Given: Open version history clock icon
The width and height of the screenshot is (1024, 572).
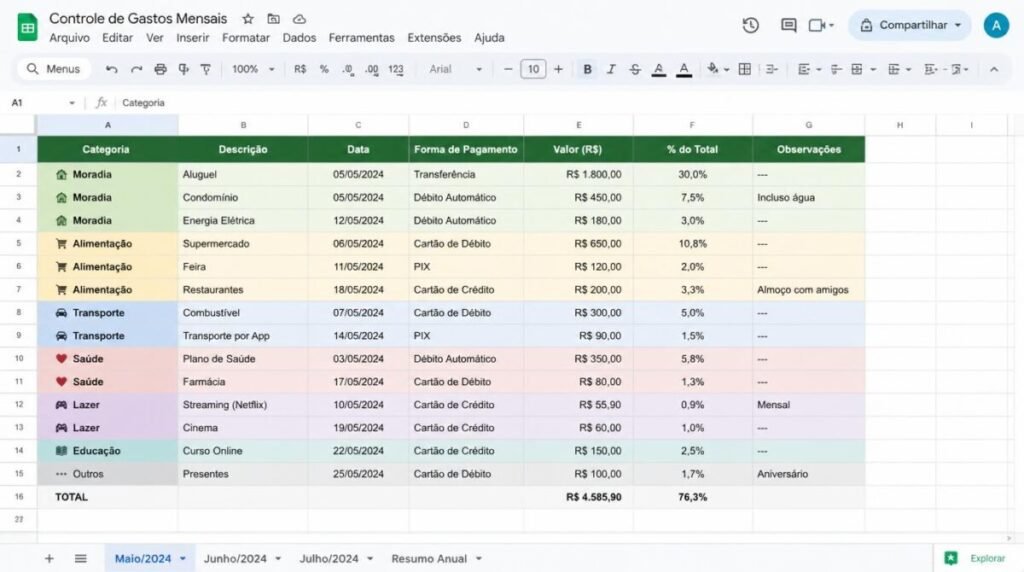Looking at the screenshot, I should coord(750,25).
